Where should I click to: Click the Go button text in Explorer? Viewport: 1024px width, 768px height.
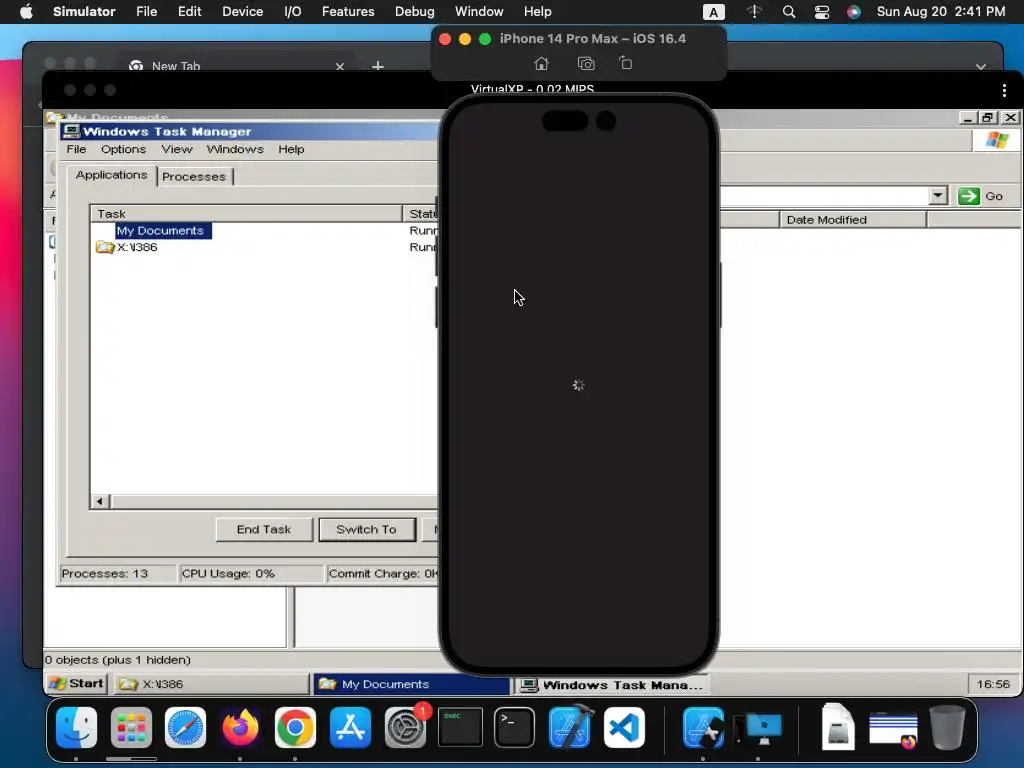tap(994, 196)
